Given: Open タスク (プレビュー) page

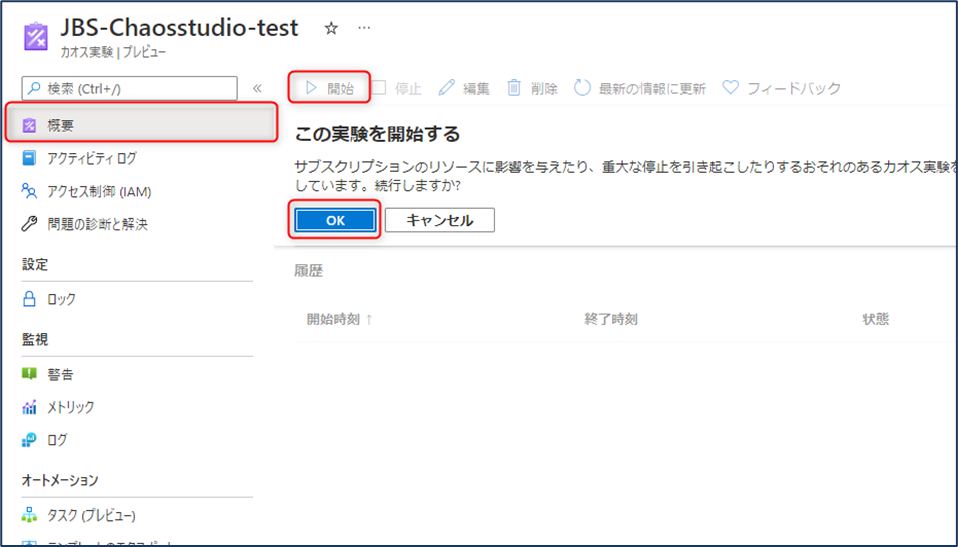Looking at the screenshot, I should click(91, 515).
